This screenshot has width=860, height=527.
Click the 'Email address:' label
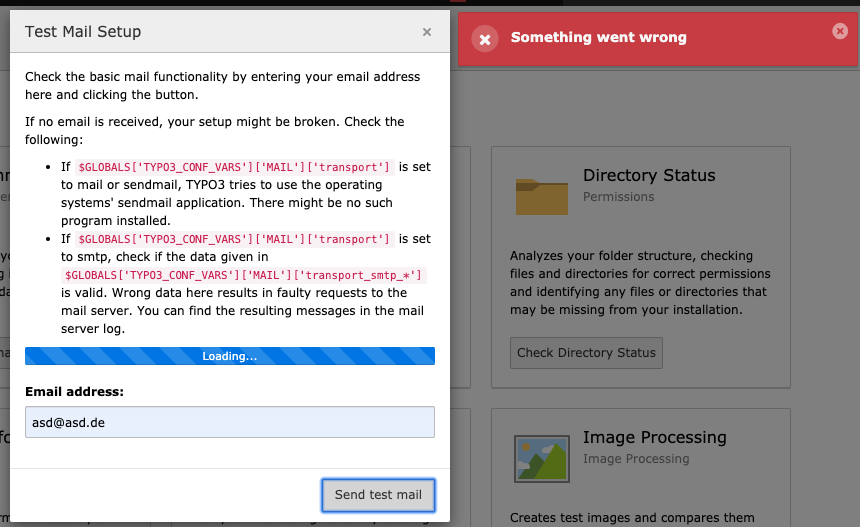tap(74, 391)
